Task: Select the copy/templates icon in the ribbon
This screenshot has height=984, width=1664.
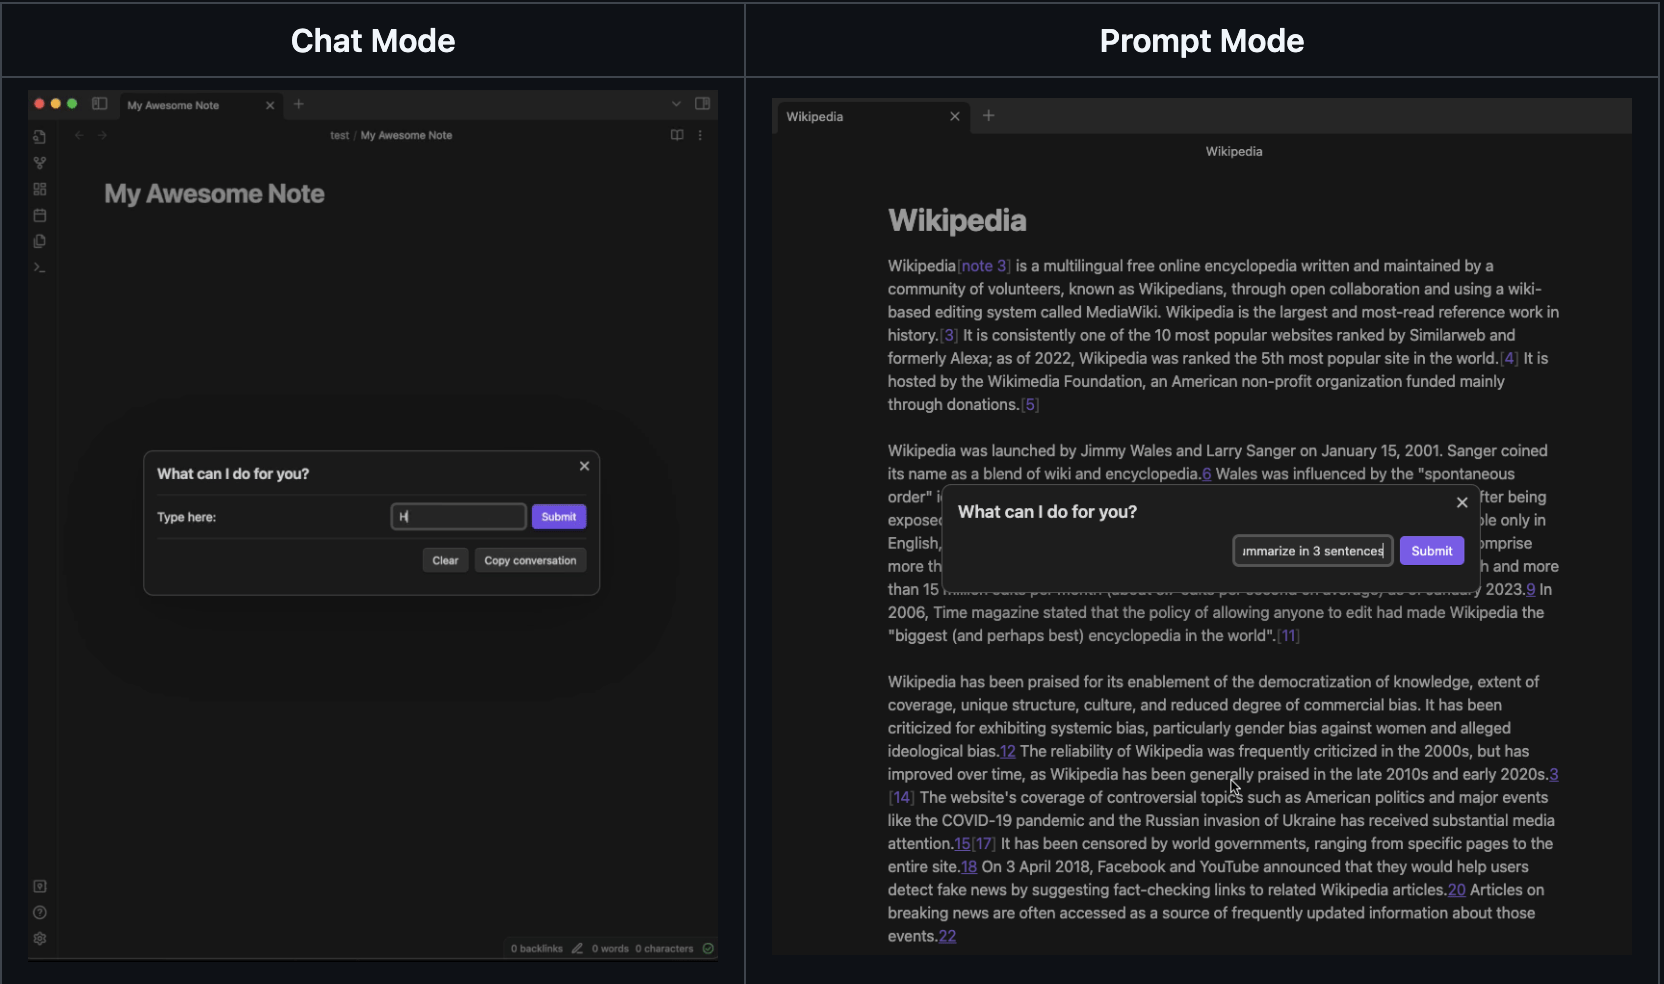Action: click(x=40, y=241)
